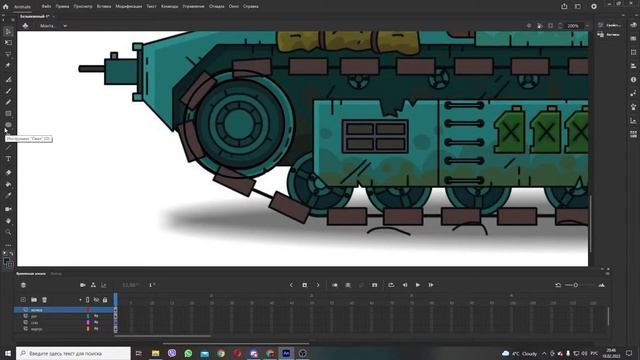Select the Hand tool
The width and height of the screenshot is (640, 360).
(8, 221)
